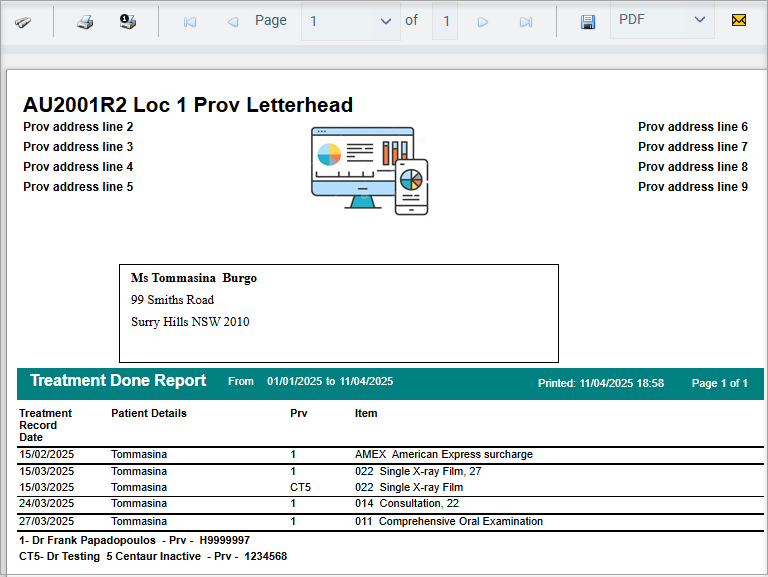Click date range '01/01/2025 to 11/04/2025'

[330, 382]
